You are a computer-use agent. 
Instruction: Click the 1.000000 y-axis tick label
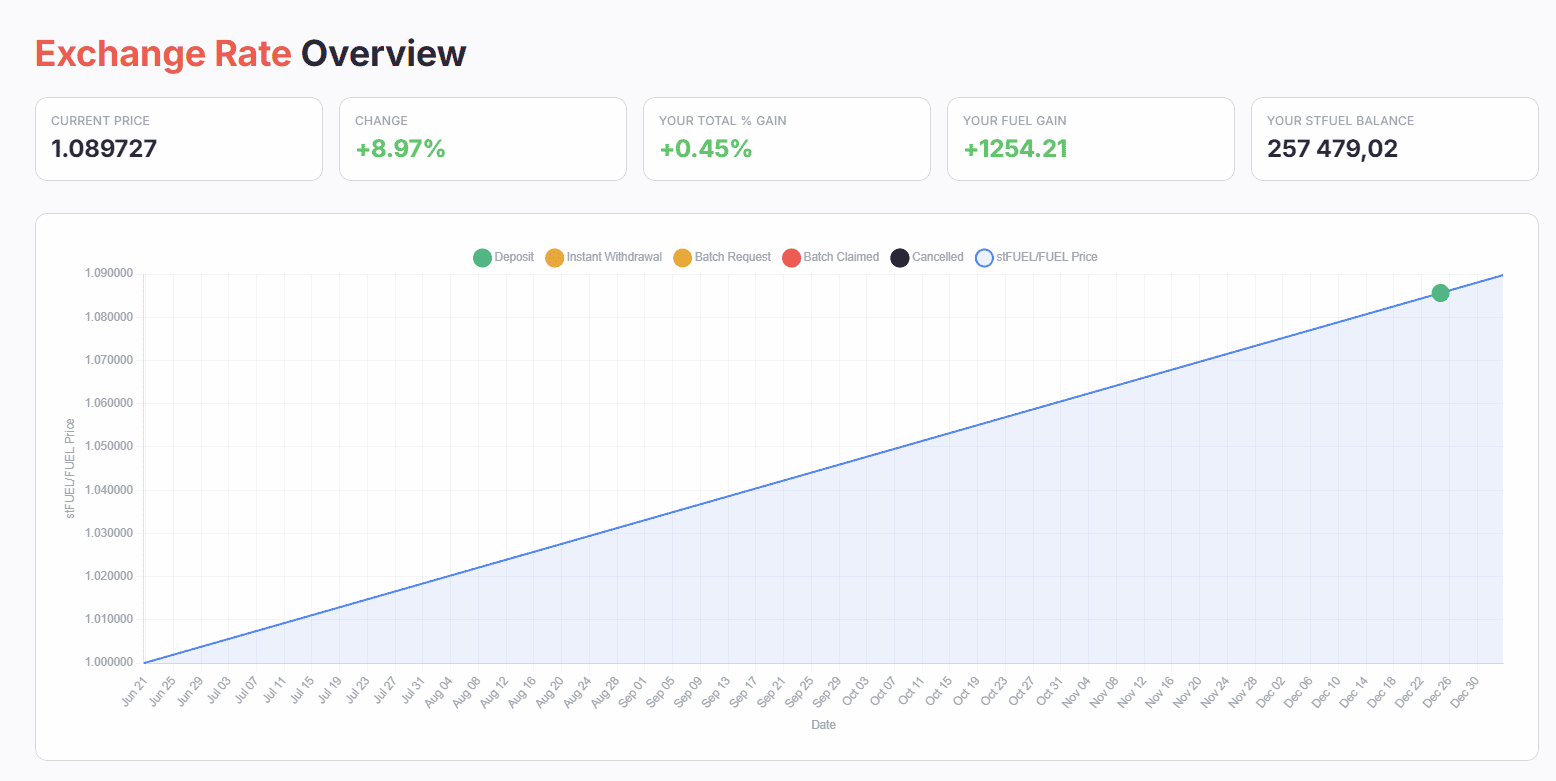tap(108, 662)
